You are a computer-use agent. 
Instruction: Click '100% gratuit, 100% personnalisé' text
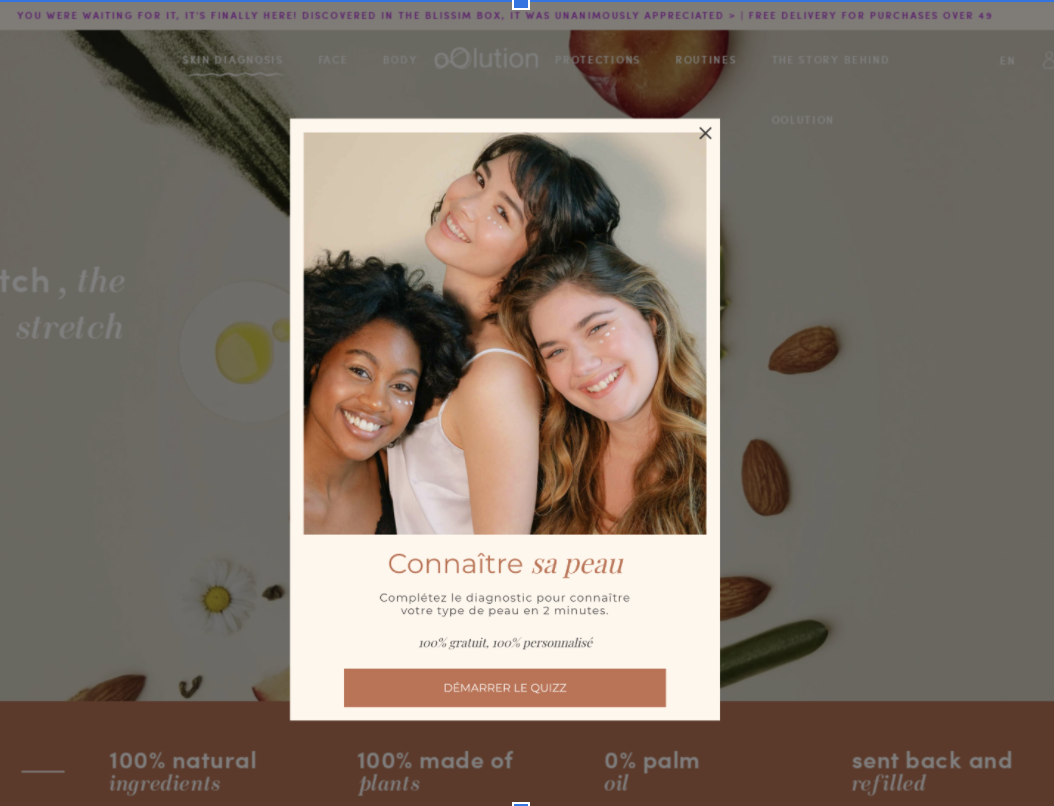pyautogui.click(x=505, y=643)
